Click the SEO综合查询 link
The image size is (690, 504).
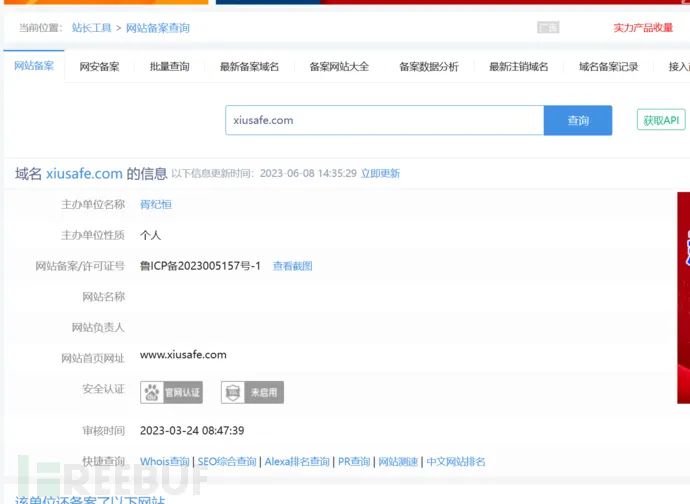coord(227,462)
